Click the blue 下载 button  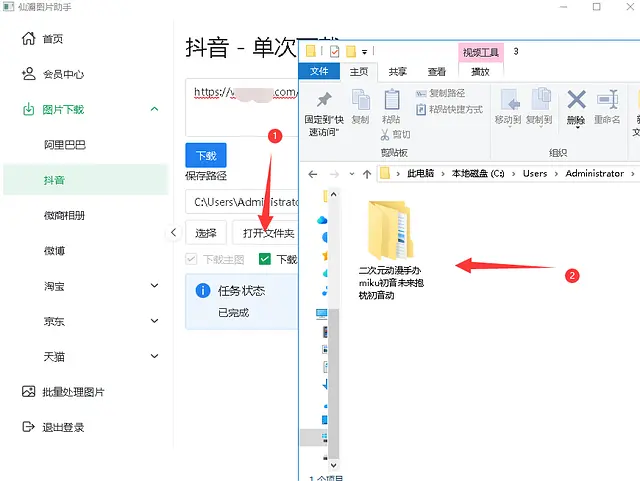pos(206,155)
